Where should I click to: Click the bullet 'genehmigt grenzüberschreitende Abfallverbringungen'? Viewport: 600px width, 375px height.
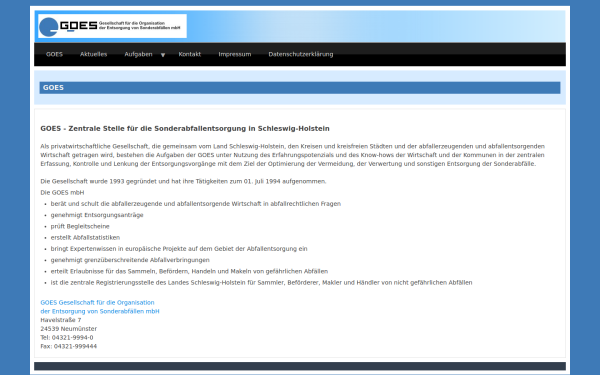[x=130, y=260]
